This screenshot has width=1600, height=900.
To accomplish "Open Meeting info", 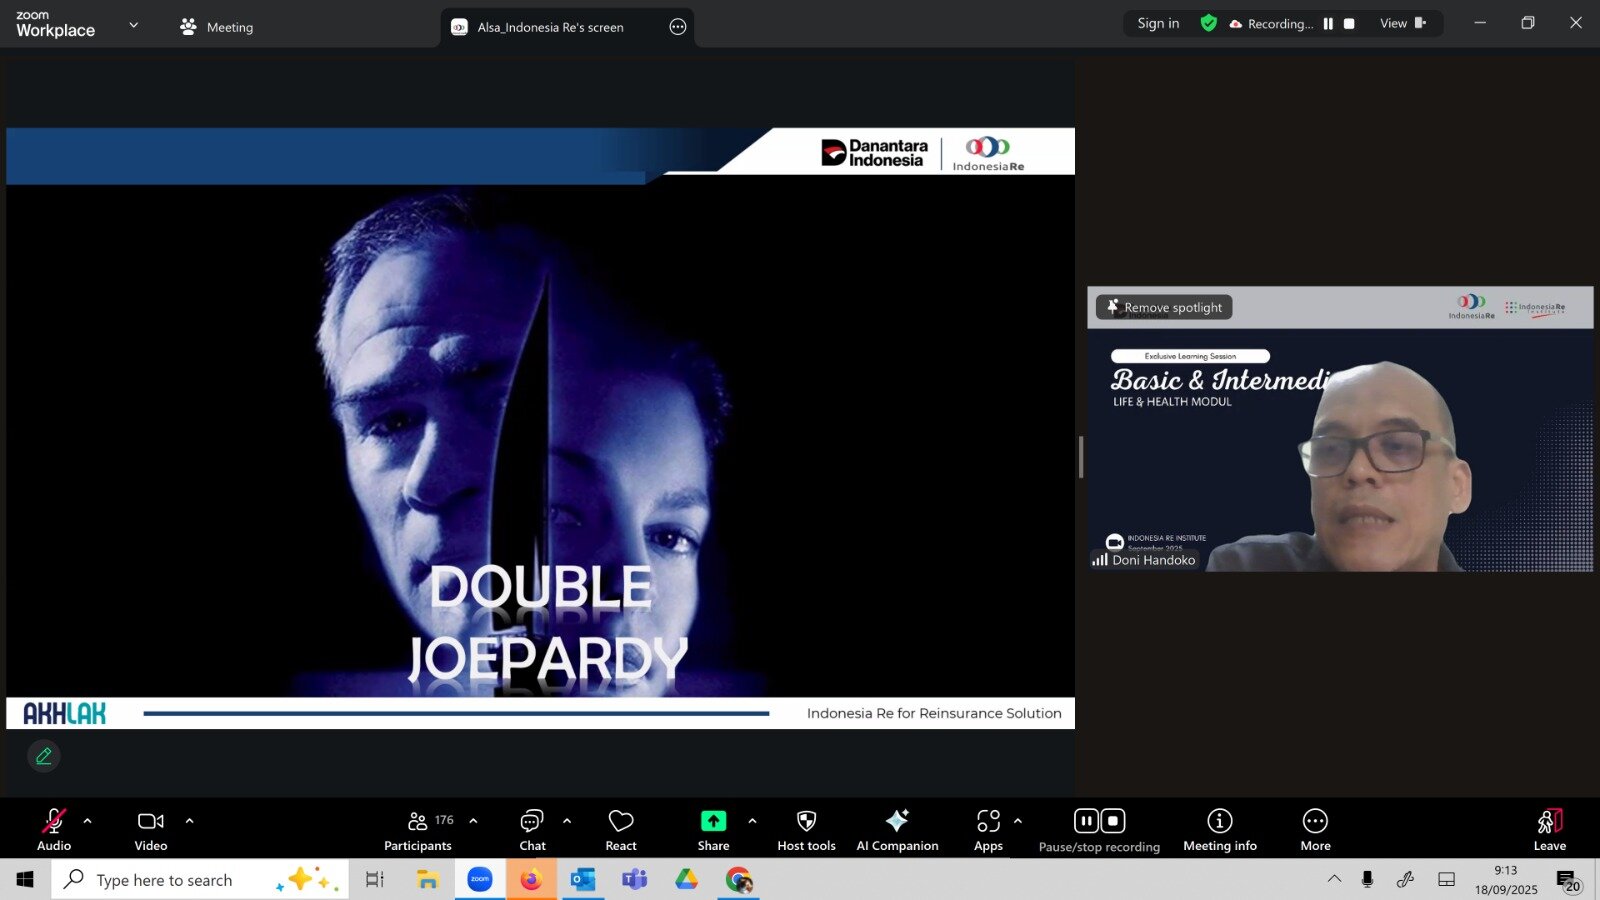I will (x=1219, y=830).
